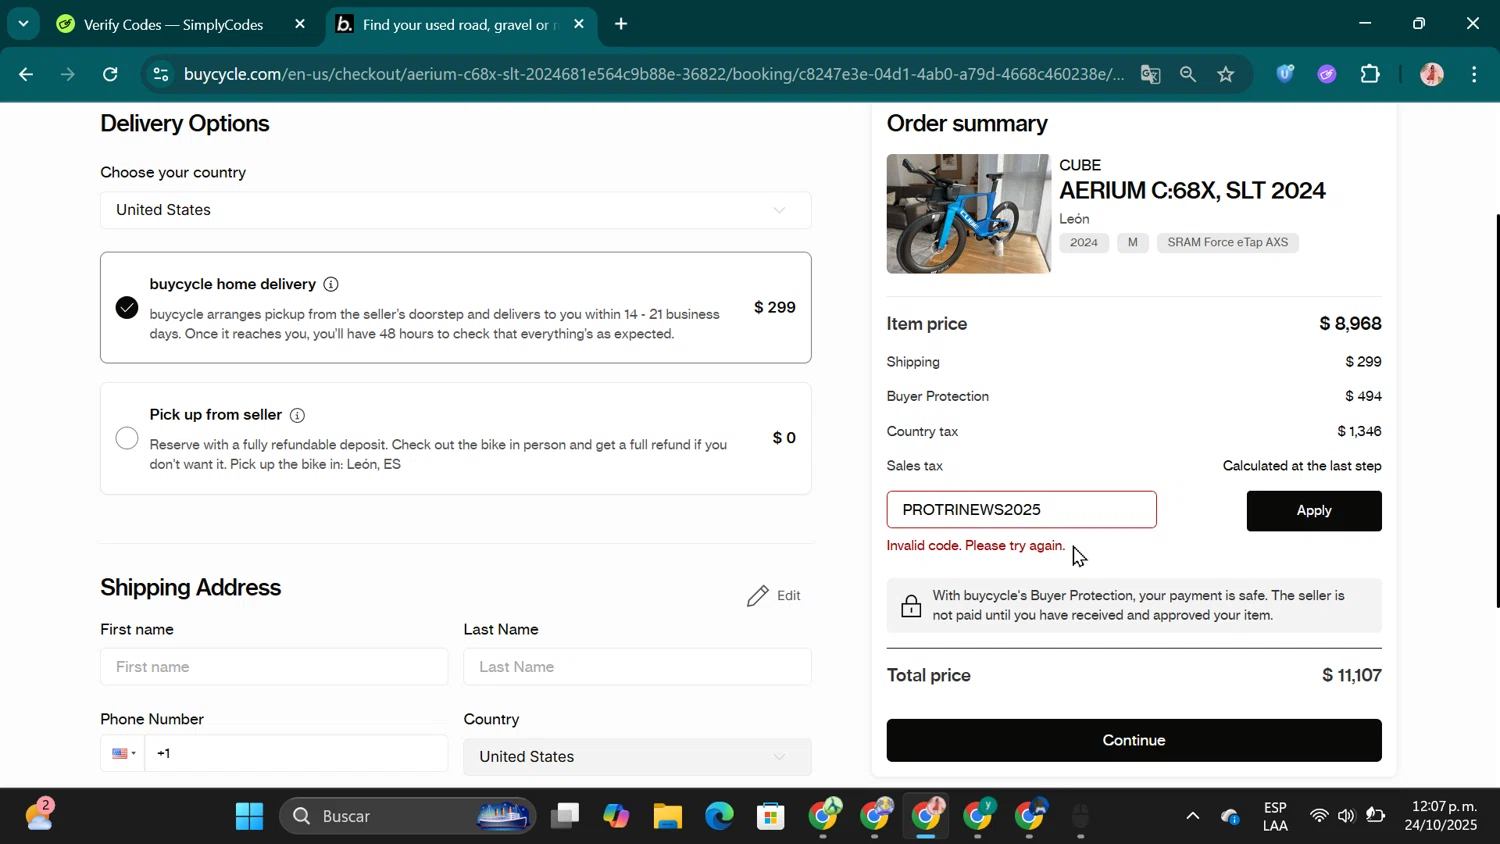Click the promo code field PROTRINEWS2025
Viewport: 1500px width, 844px height.
point(1021,510)
